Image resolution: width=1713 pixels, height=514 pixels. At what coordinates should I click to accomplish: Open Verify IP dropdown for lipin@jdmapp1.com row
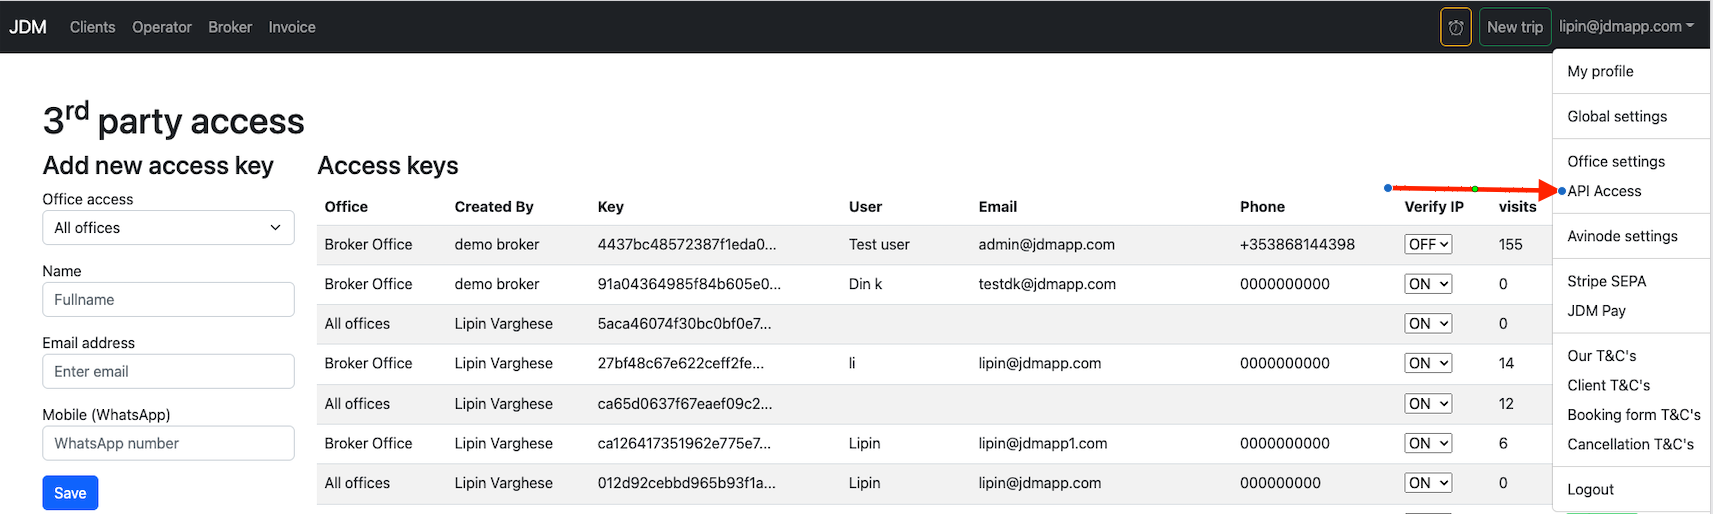[x=1428, y=443]
